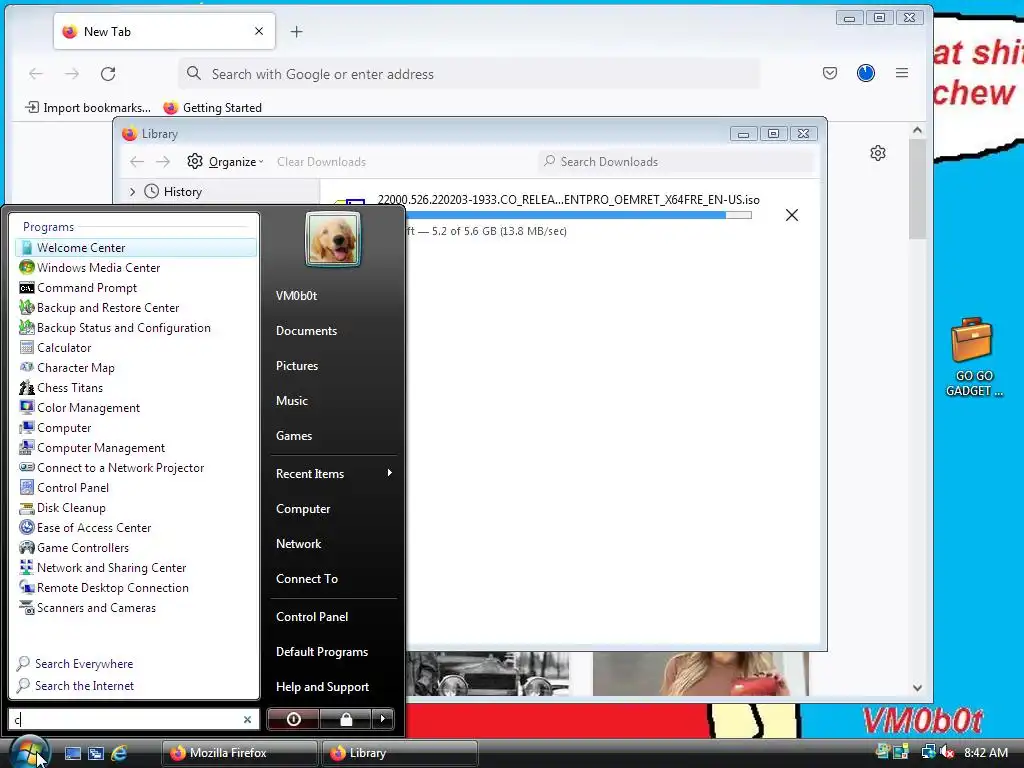Open new Firefox tab
The image size is (1024, 768).
(x=296, y=31)
